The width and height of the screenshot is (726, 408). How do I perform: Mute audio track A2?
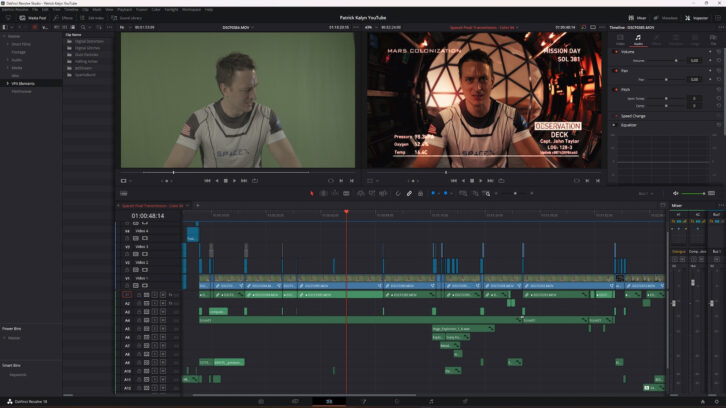tap(163, 303)
